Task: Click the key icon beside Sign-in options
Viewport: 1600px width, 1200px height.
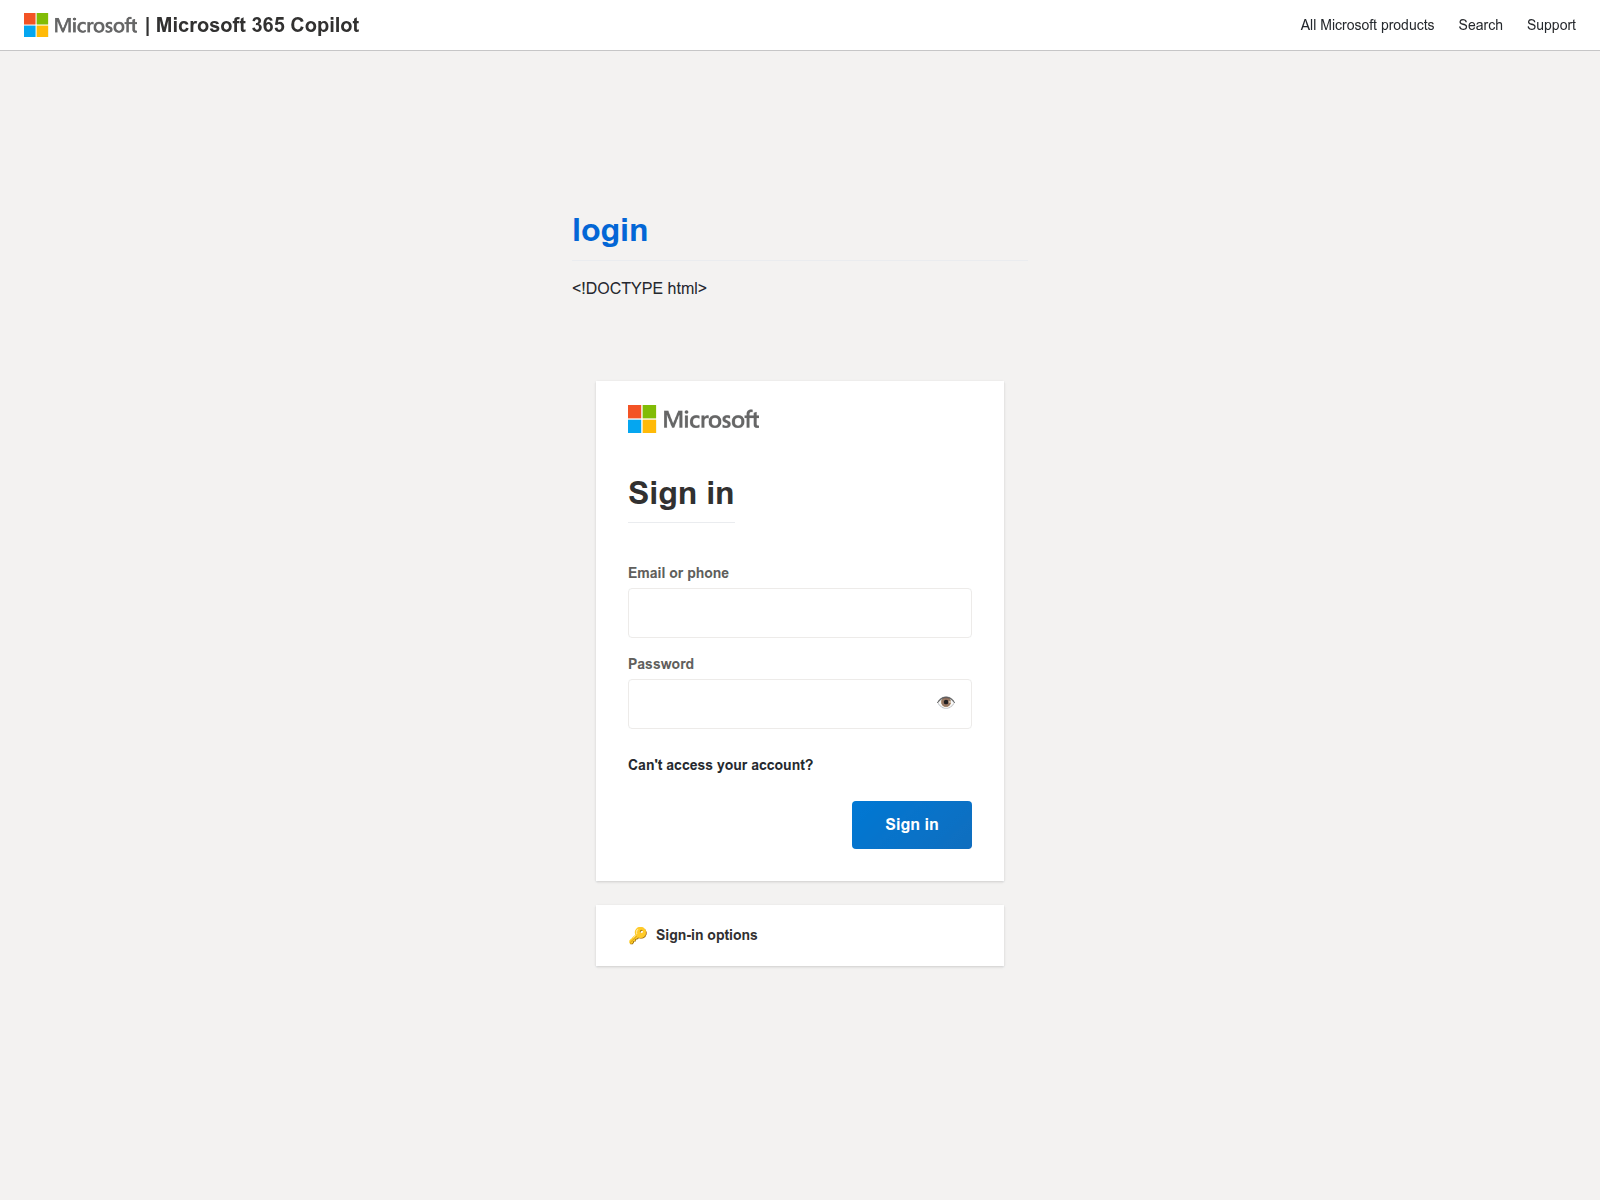Action: tap(638, 935)
